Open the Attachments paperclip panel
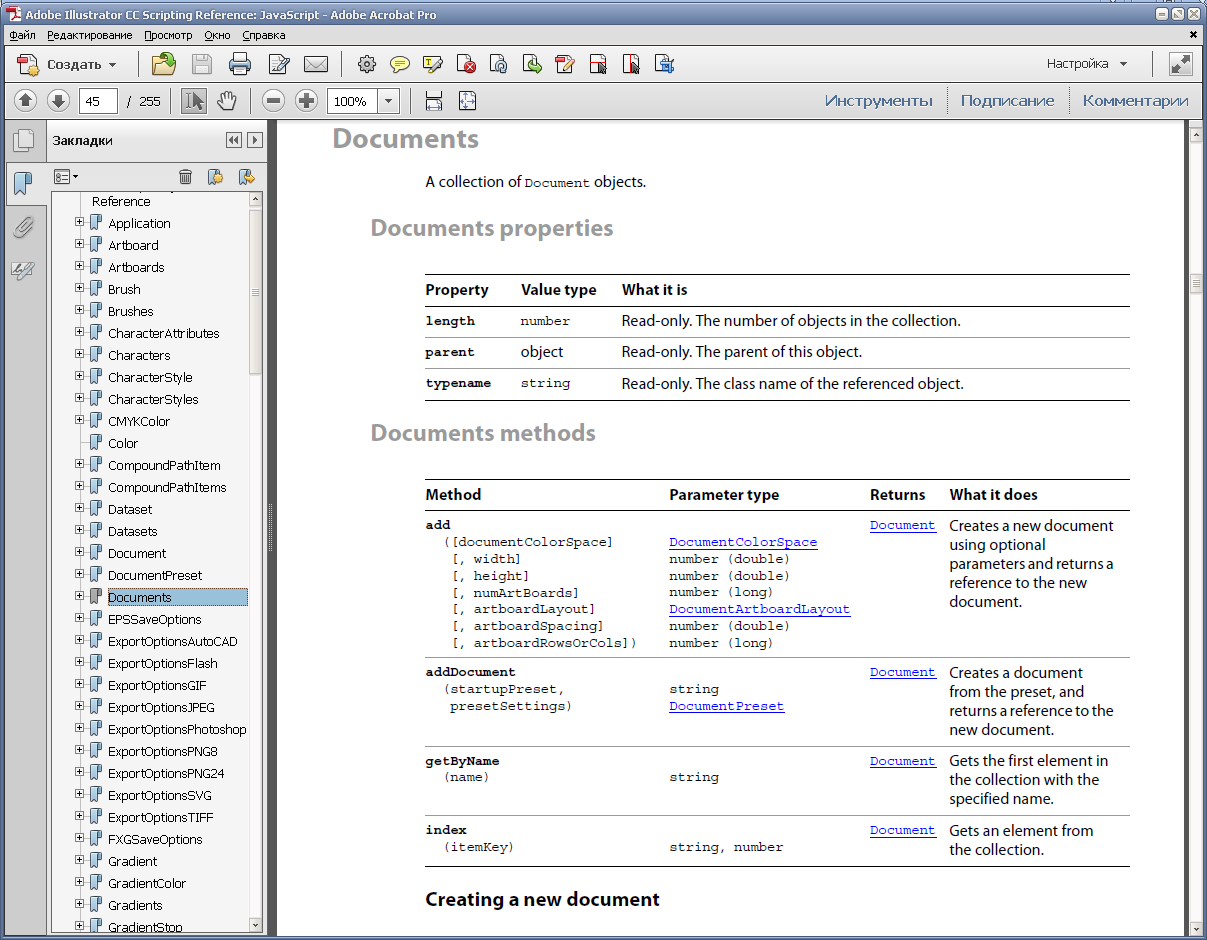This screenshot has height=940, width=1207. pyautogui.click(x=23, y=228)
